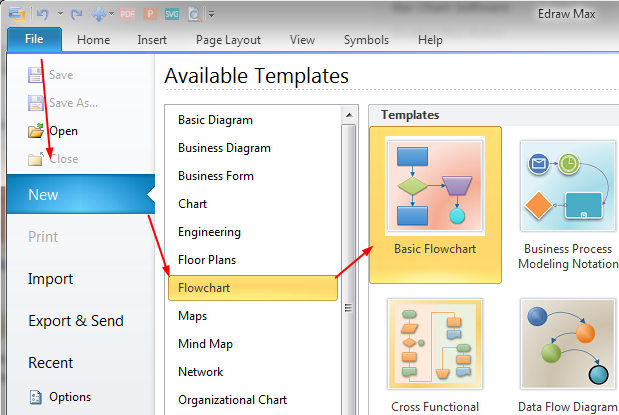
Task: Choose the Cross Functional template thumbnail
Action: 435,344
